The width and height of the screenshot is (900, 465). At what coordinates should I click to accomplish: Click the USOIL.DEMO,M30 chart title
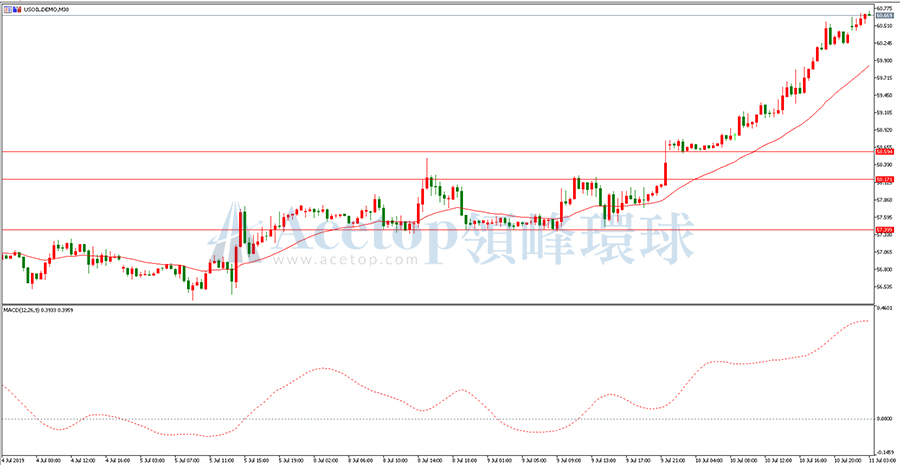click(x=45, y=10)
